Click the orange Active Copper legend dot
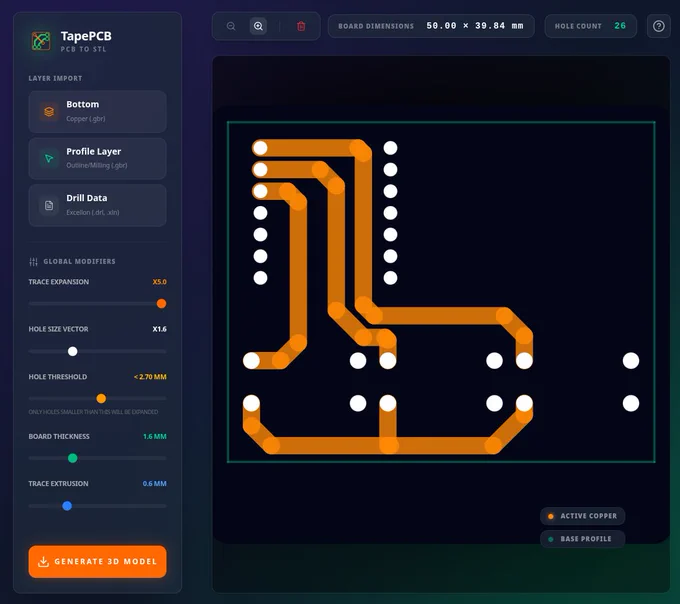This screenshot has height=604, width=680. (551, 516)
